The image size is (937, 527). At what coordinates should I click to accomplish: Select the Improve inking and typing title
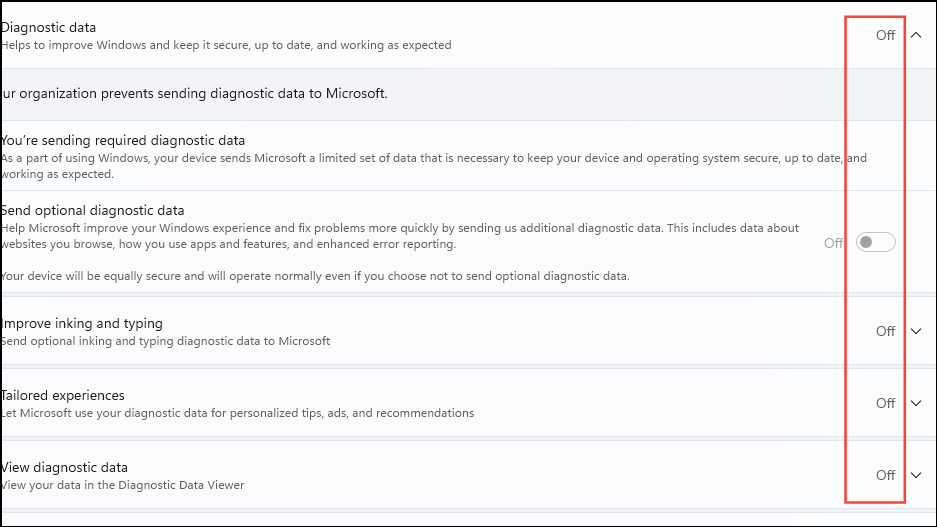(x=82, y=323)
